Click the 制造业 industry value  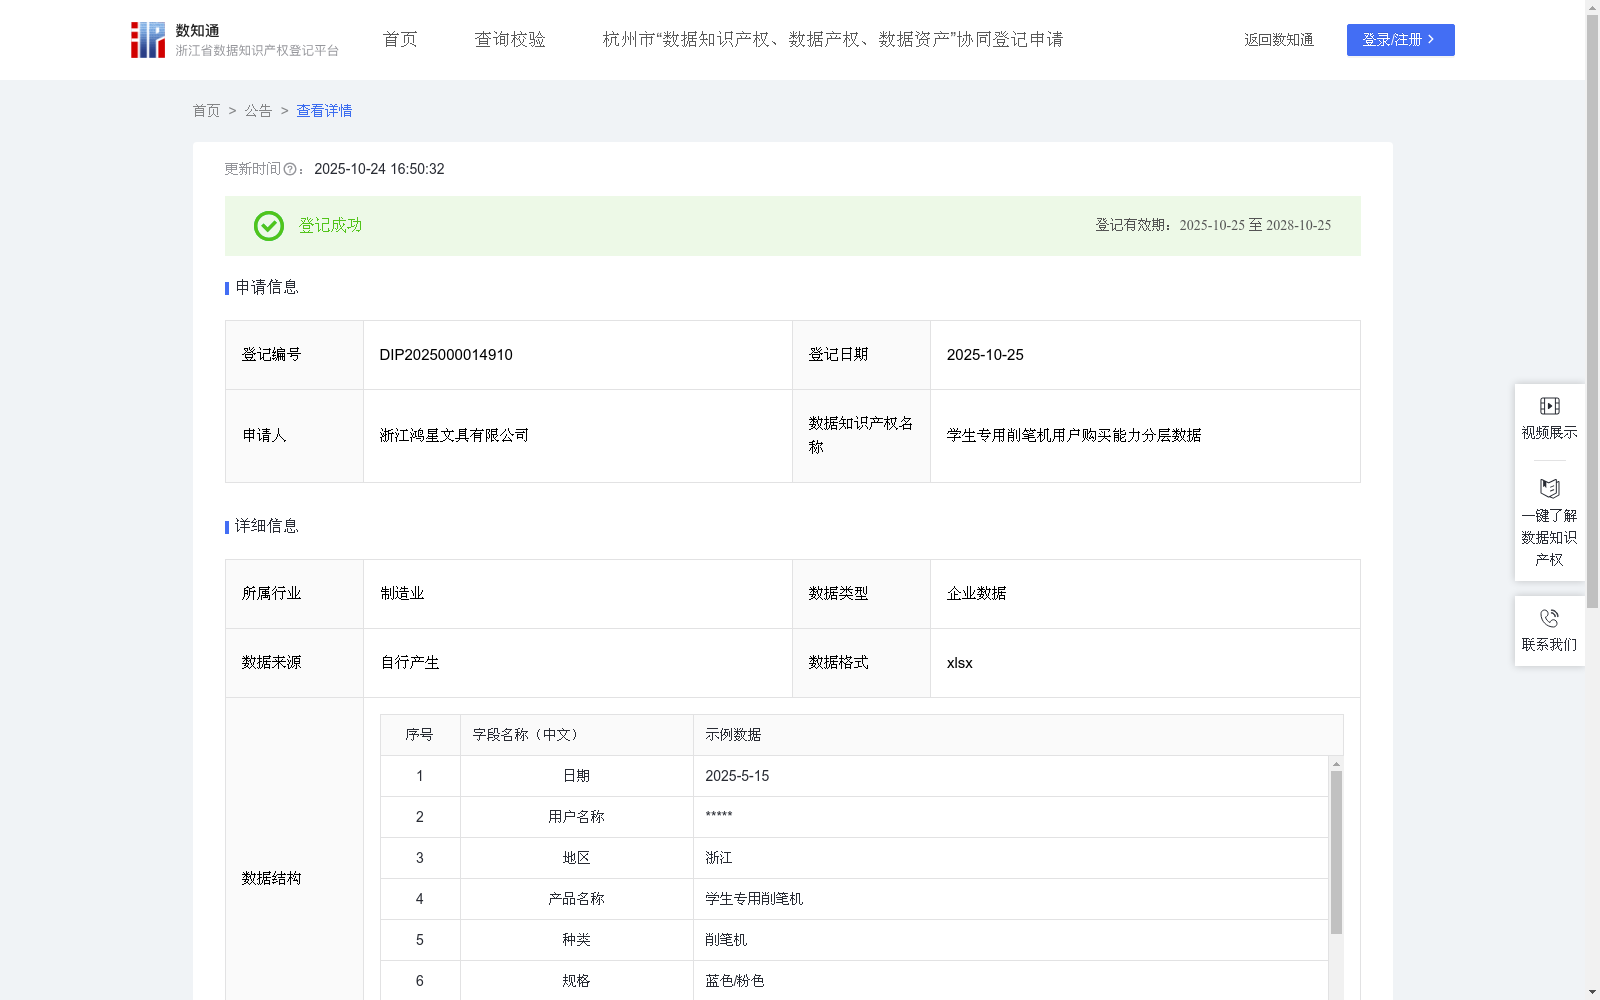[x=402, y=593]
